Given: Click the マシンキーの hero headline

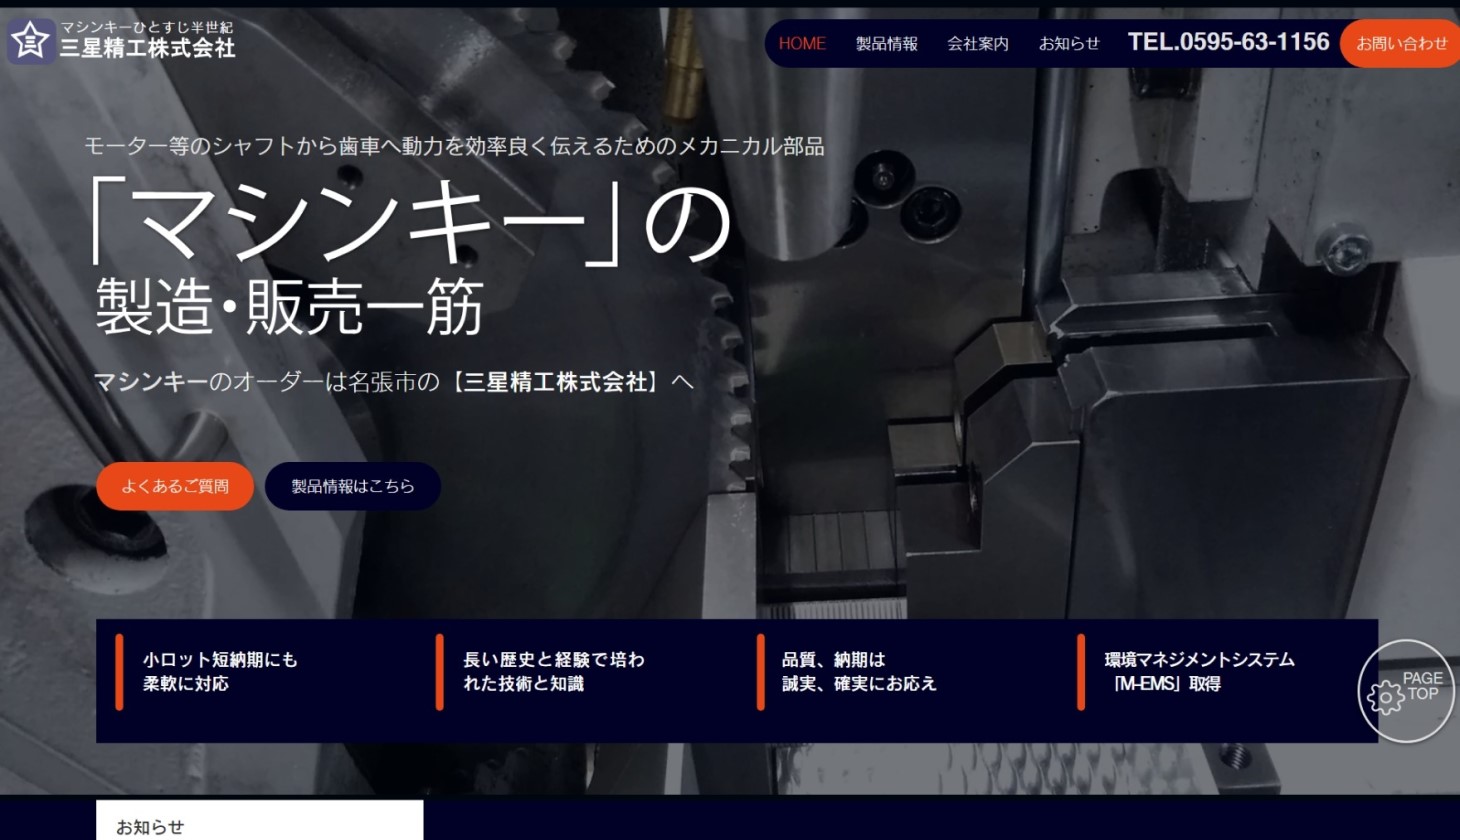Looking at the screenshot, I should pyautogui.click(x=410, y=224).
